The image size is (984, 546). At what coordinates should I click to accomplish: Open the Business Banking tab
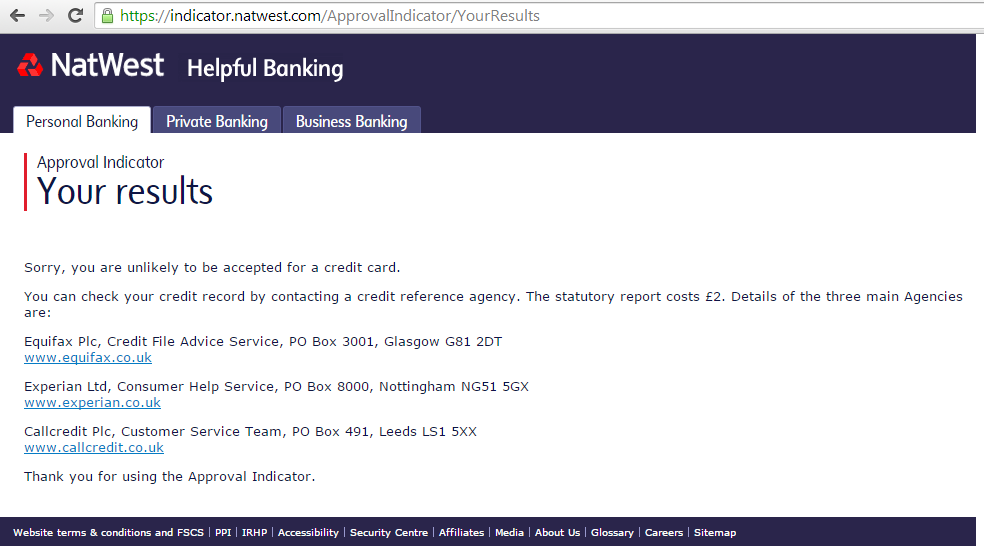coord(351,120)
